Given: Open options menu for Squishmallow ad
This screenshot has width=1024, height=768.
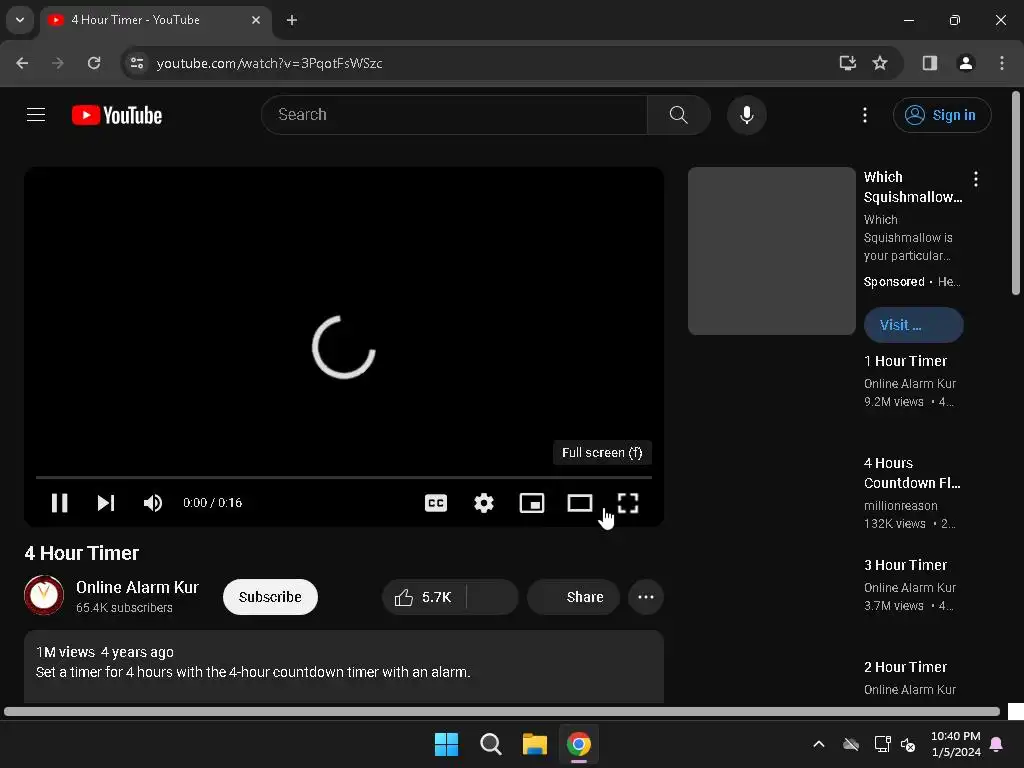Looking at the screenshot, I should coord(976,178).
